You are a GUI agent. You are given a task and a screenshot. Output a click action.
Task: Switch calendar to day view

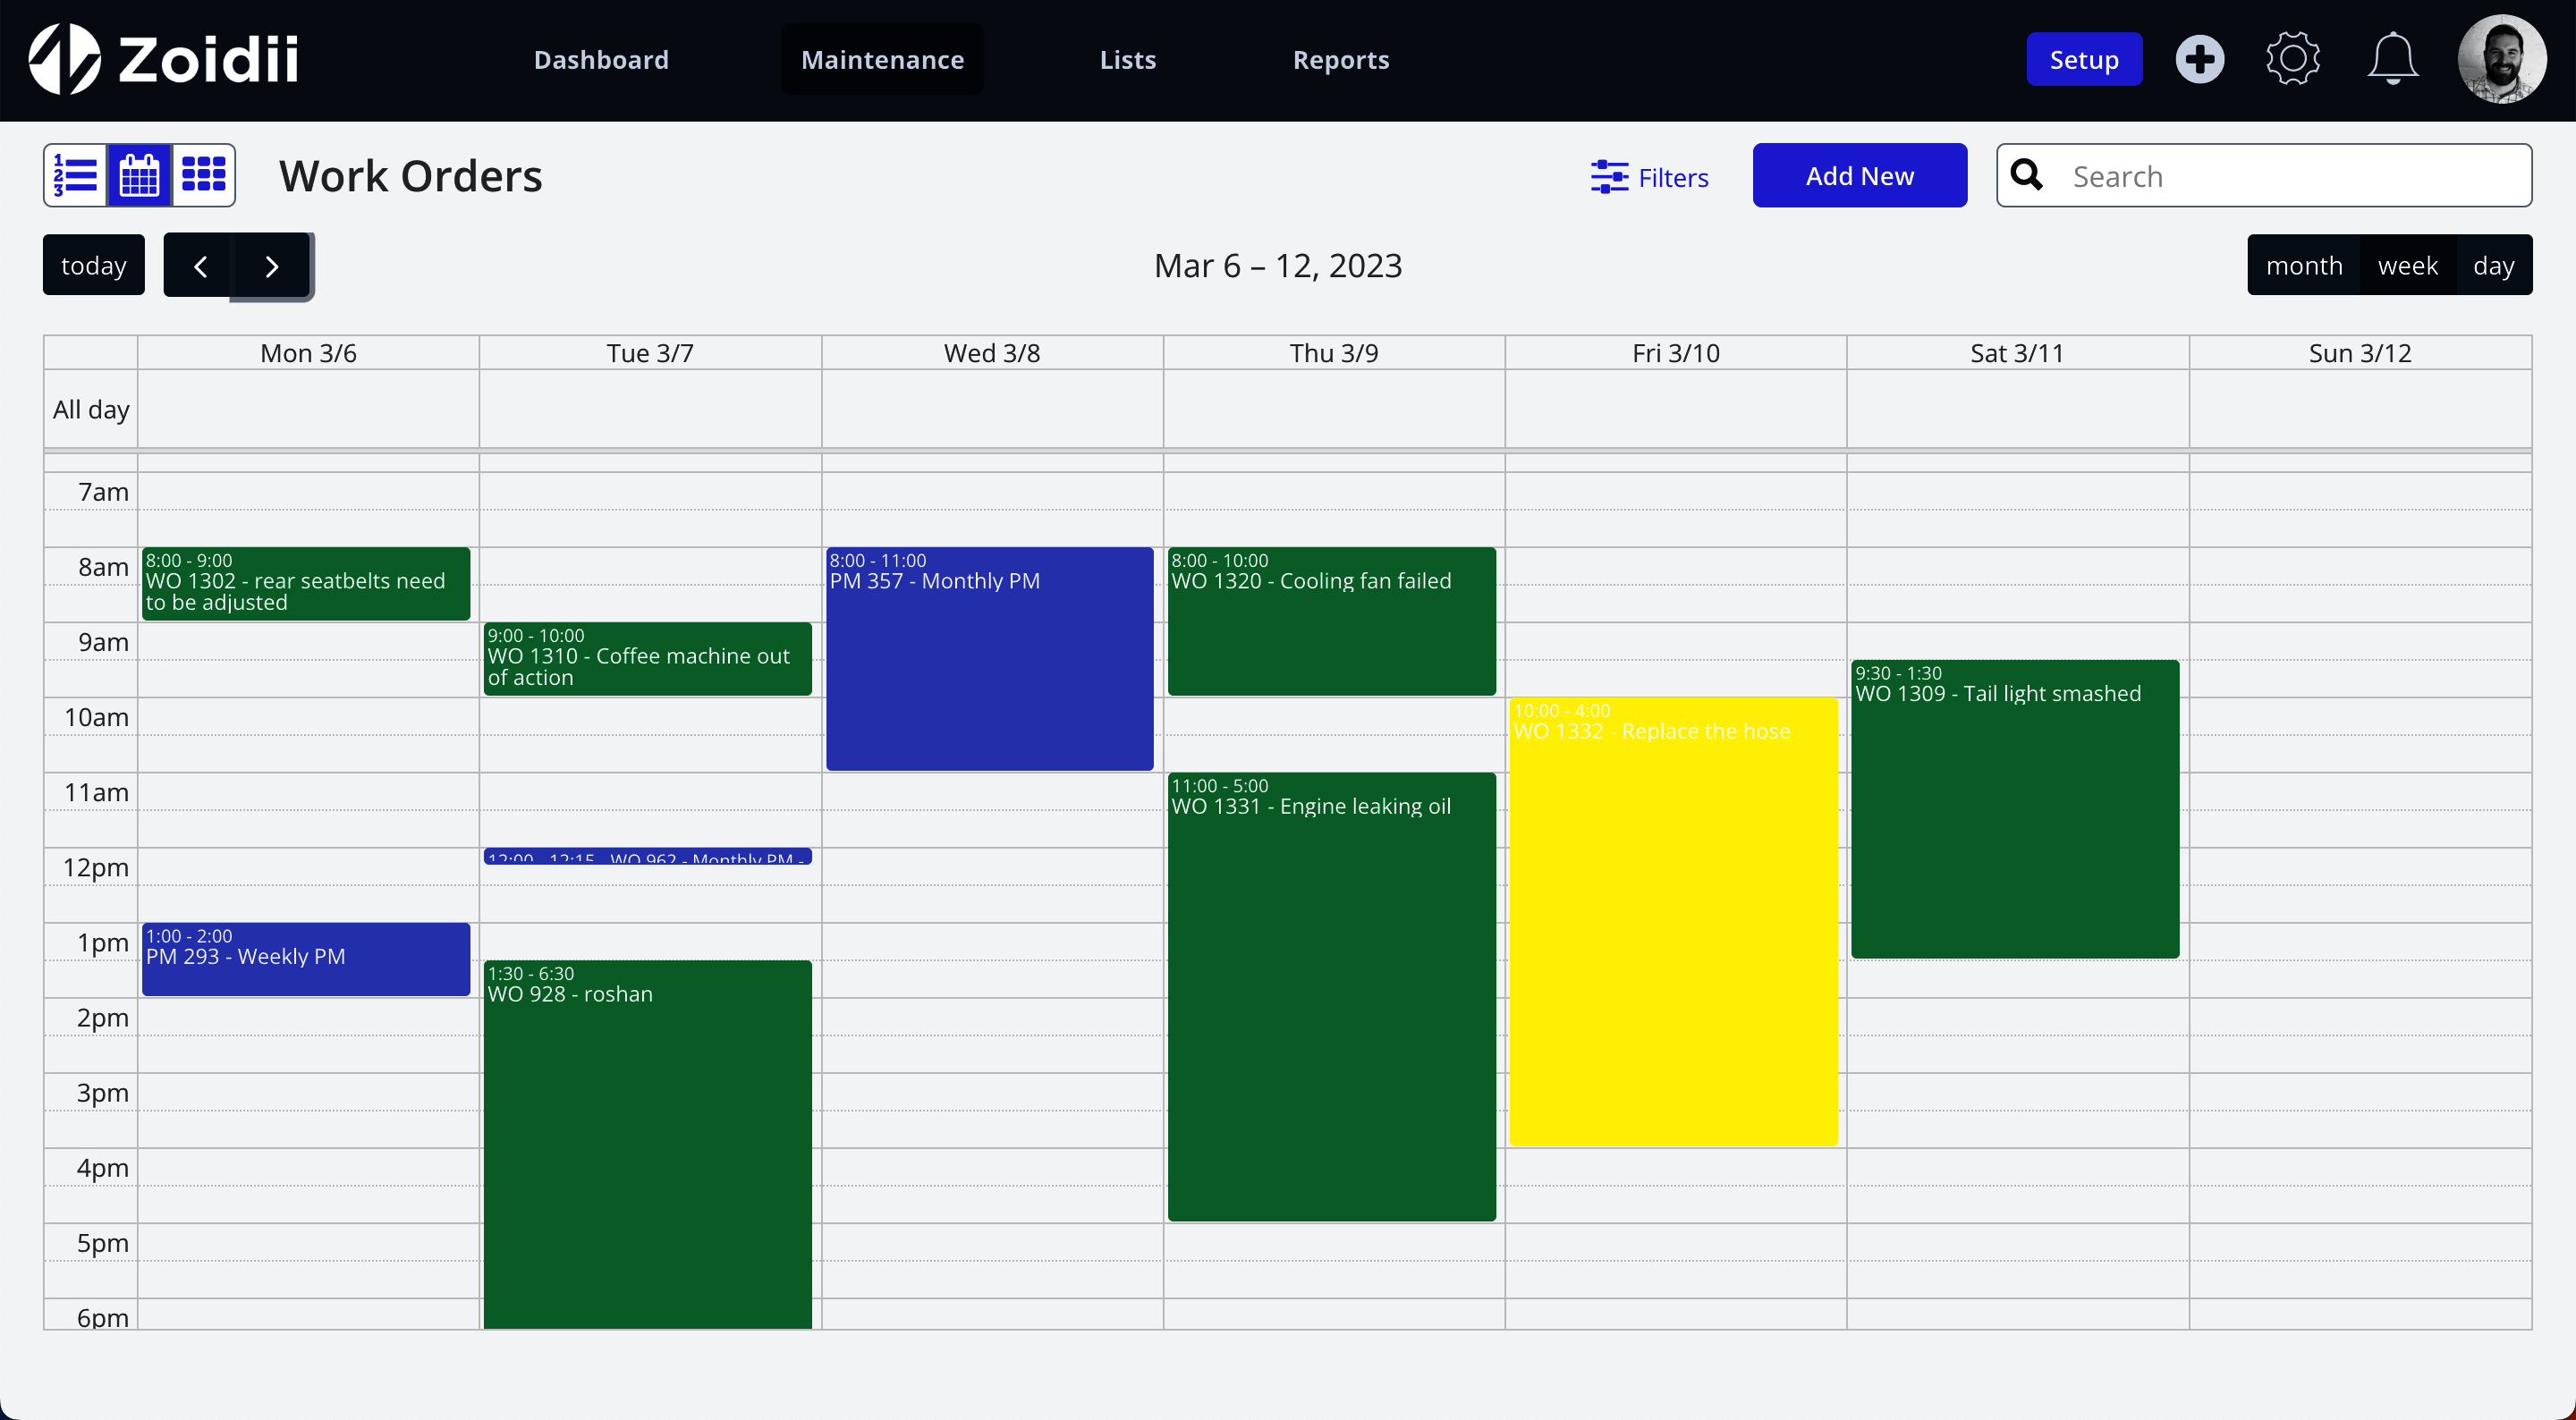2493,266
